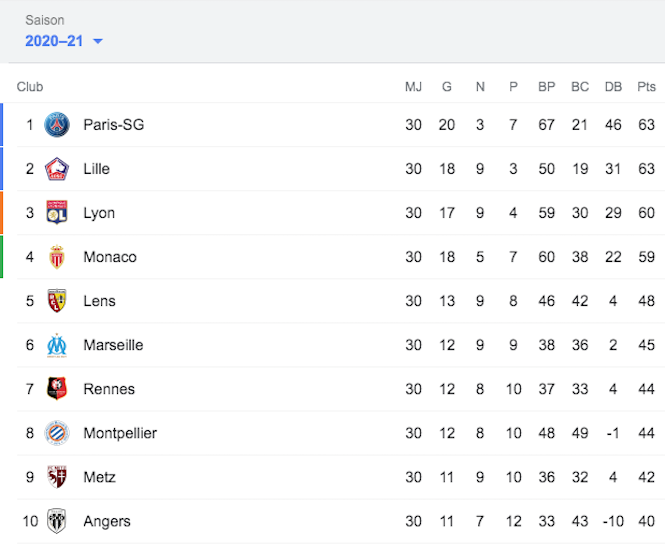The width and height of the screenshot is (665, 548).
Task: Click the Monaco club badge
Action: click(x=57, y=257)
